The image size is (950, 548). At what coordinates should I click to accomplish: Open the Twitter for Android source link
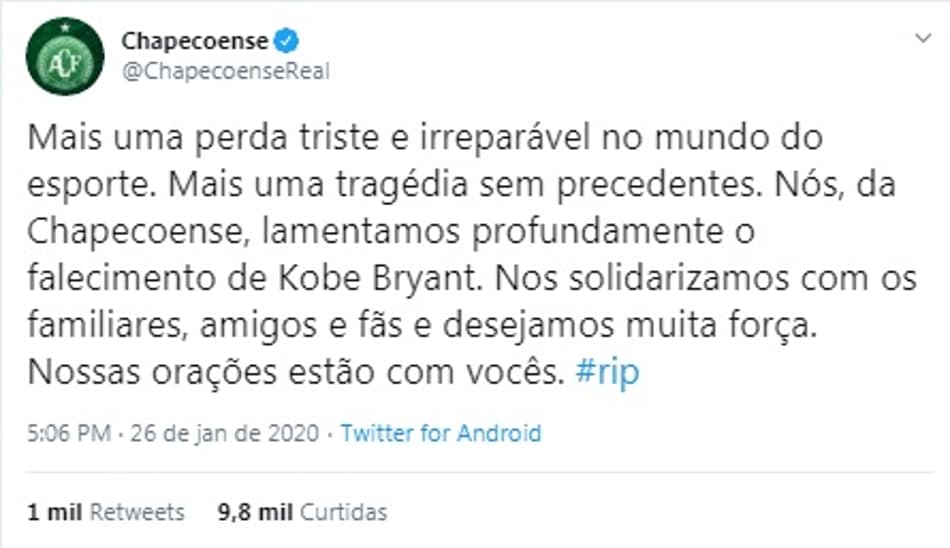point(440,433)
